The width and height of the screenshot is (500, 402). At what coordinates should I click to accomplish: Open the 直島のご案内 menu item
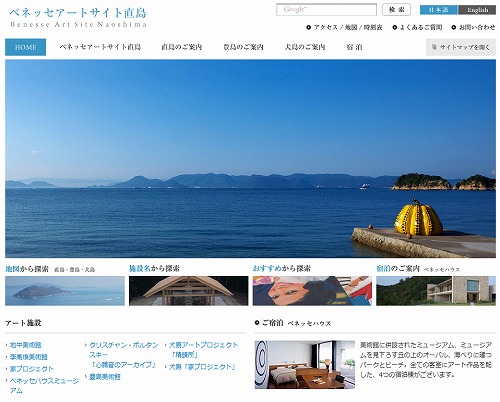182,47
